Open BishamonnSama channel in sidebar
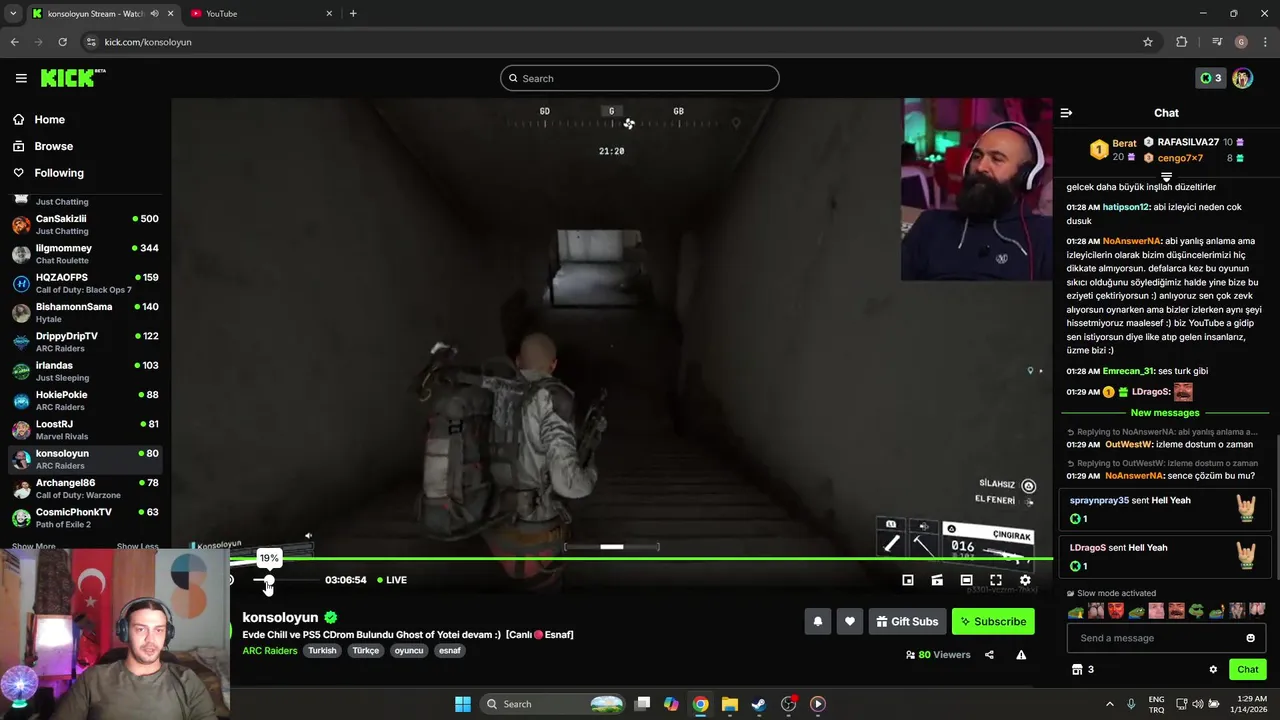 [x=85, y=313]
